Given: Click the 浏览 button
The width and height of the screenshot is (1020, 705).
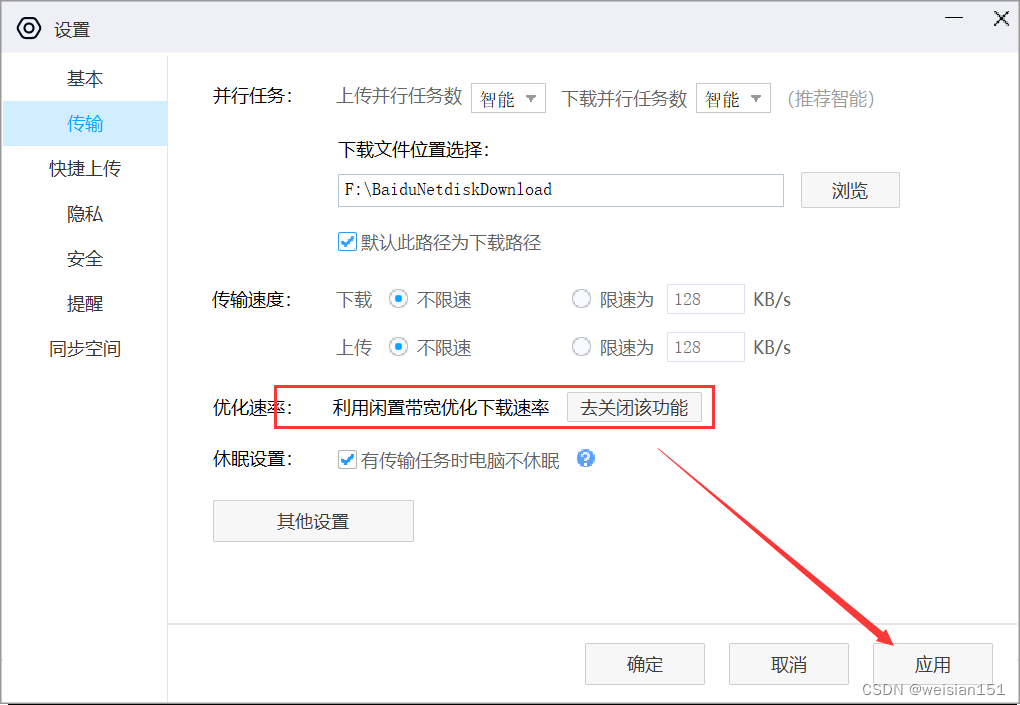Looking at the screenshot, I should (850, 190).
